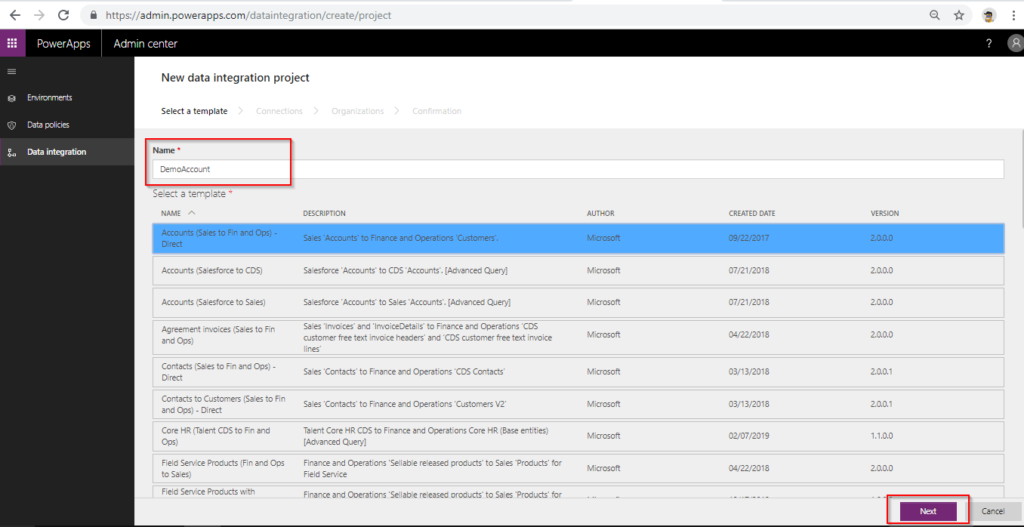Image resolution: width=1024 pixels, height=527 pixels.
Task: Collapse the sidebar with hamburger icon
Action: [x=12, y=71]
